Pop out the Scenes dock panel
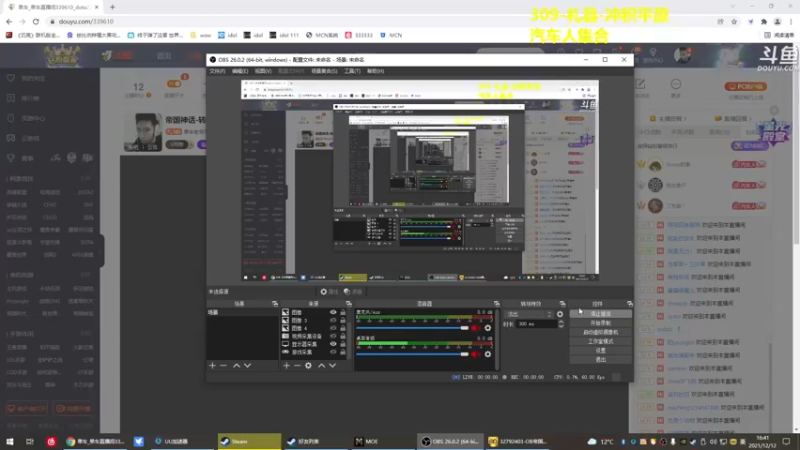The height and width of the screenshot is (450, 800). pyautogui.click(x=274, y=304)
